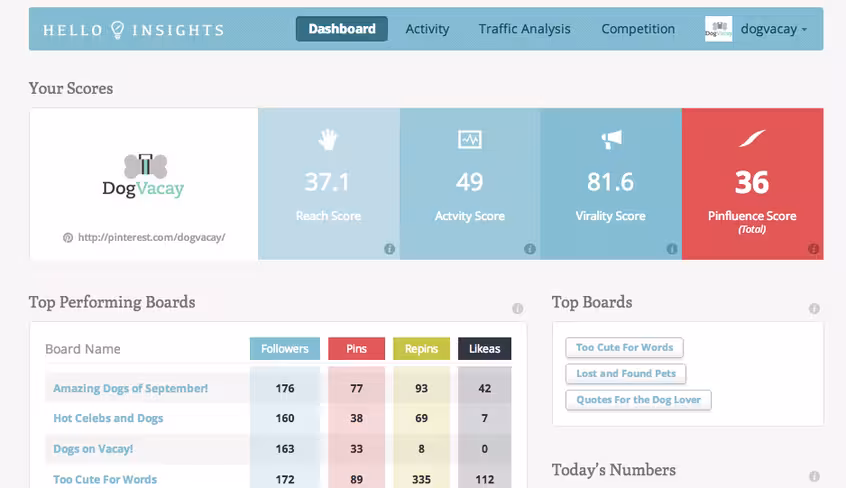This screenshot has width=846, height=488.
Task: Open info icon on Pinfluence Score tile
Action: 814,249
